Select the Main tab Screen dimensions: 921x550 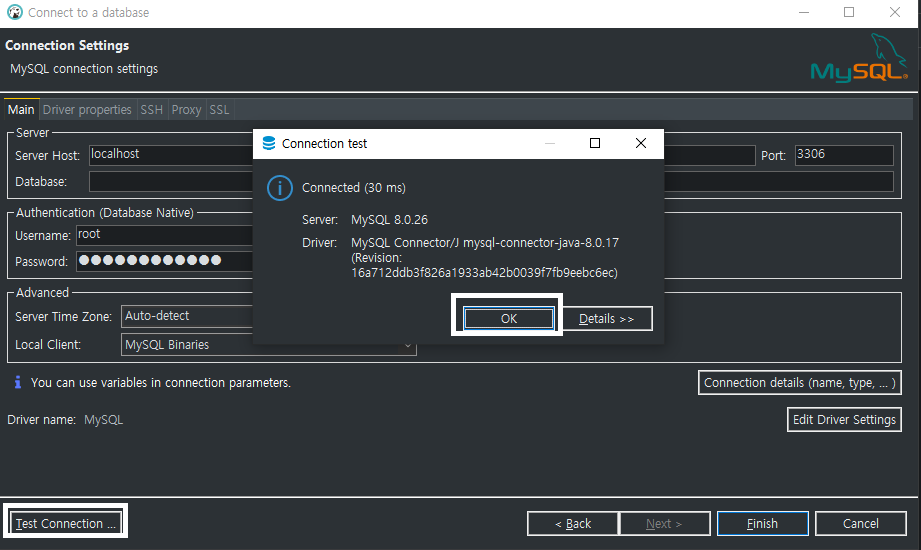pos(21,110)
